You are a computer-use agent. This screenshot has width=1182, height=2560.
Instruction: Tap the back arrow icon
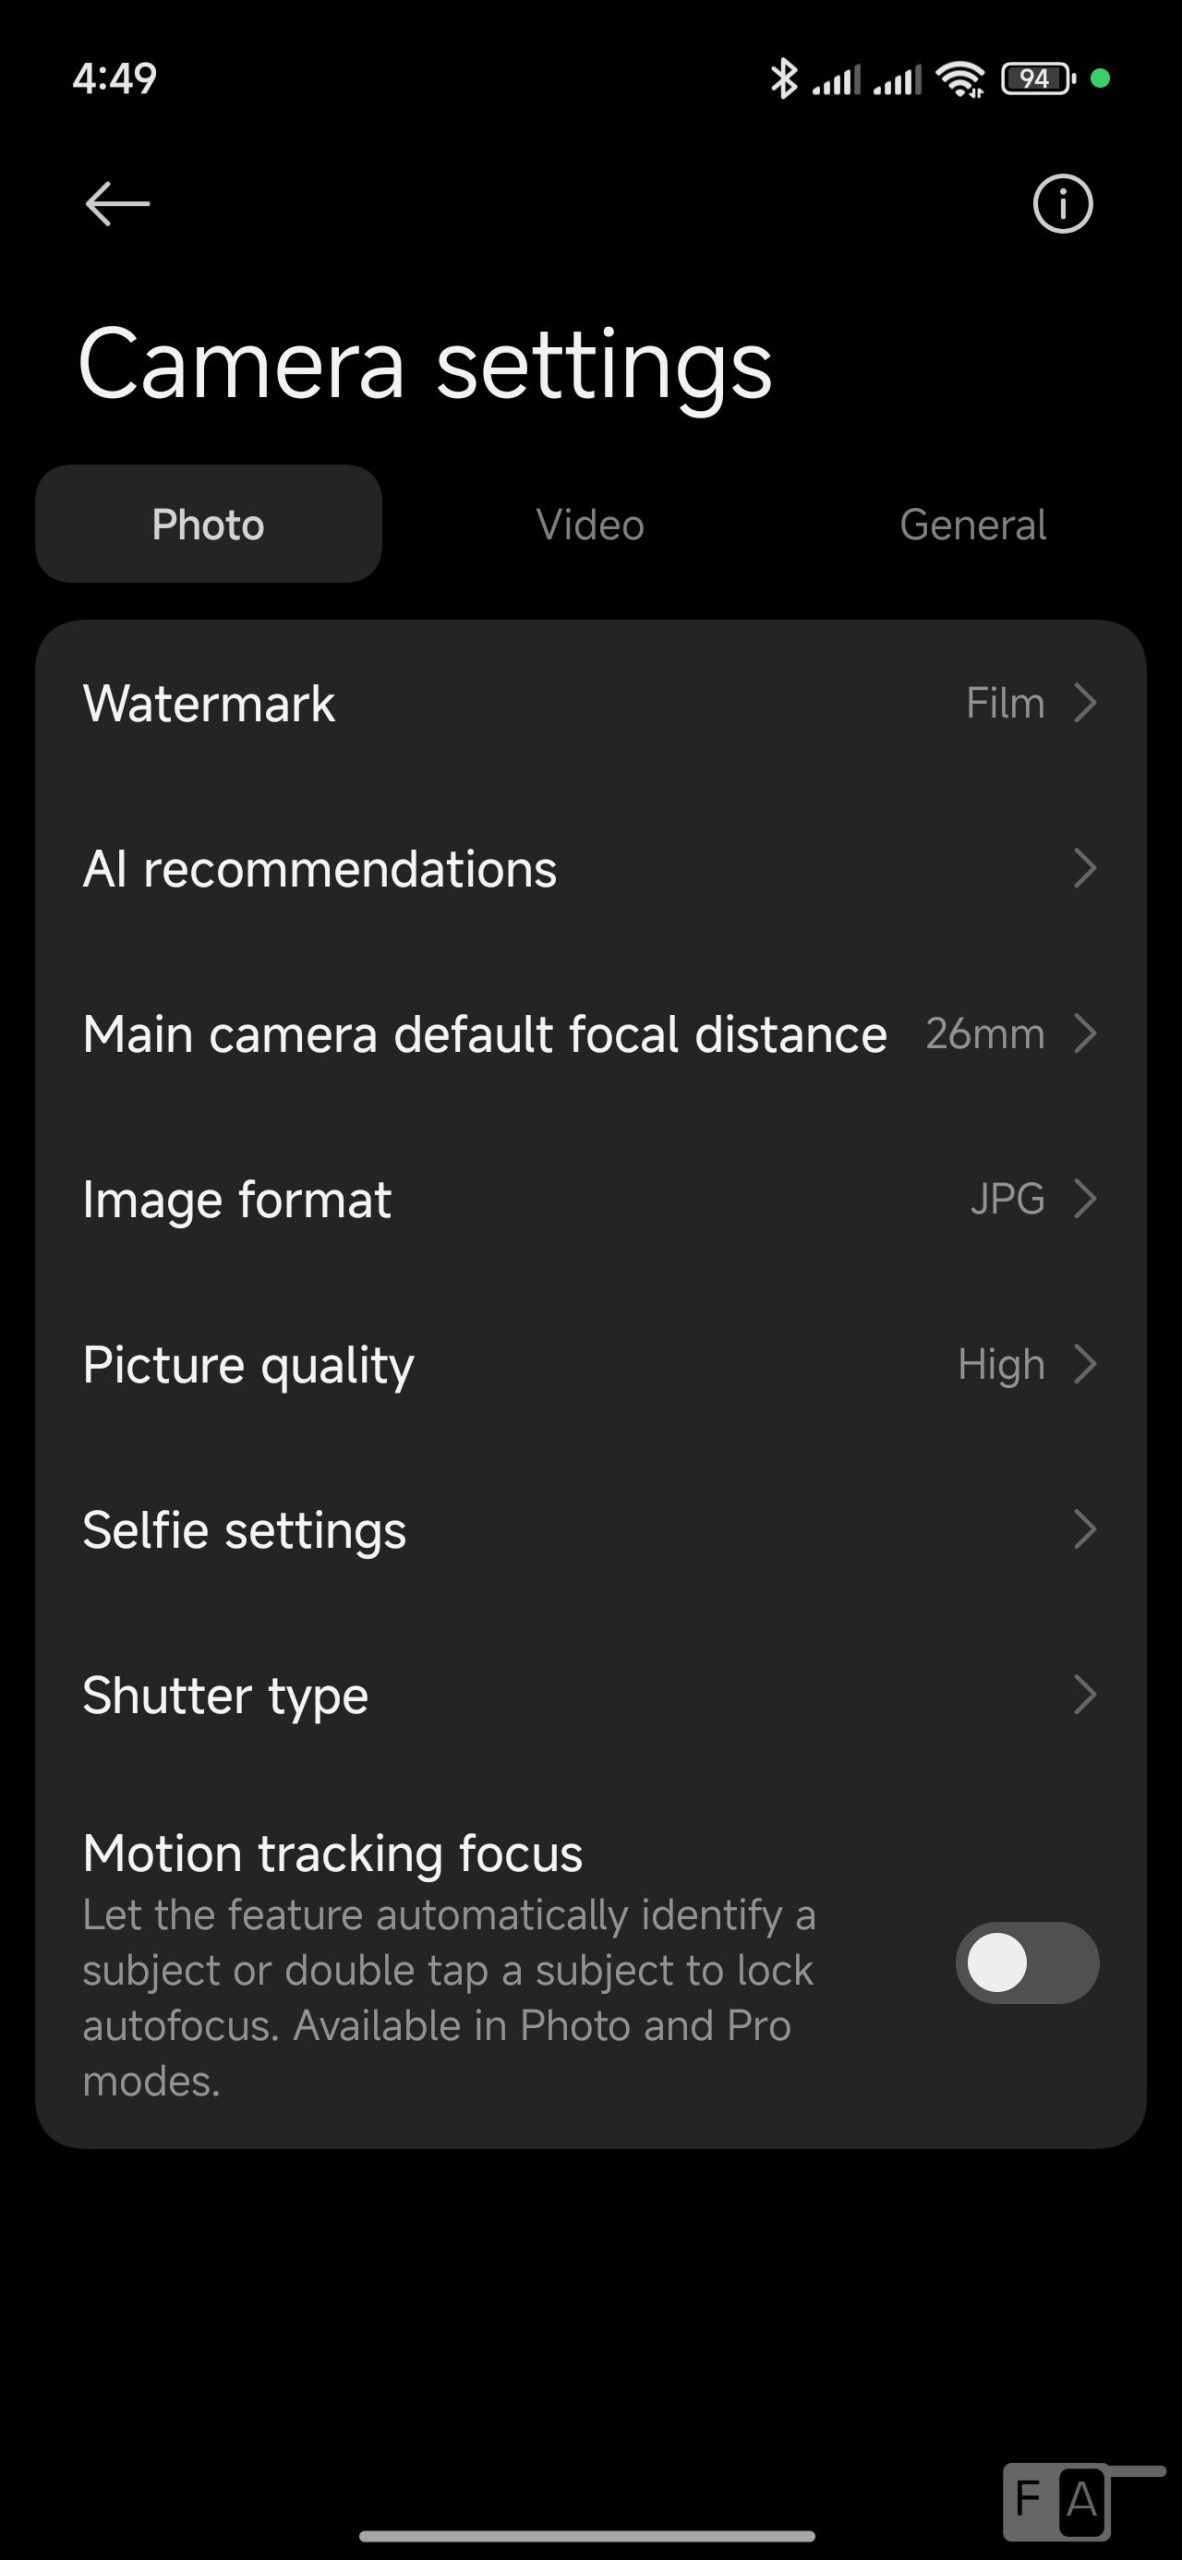click(117, 204)
